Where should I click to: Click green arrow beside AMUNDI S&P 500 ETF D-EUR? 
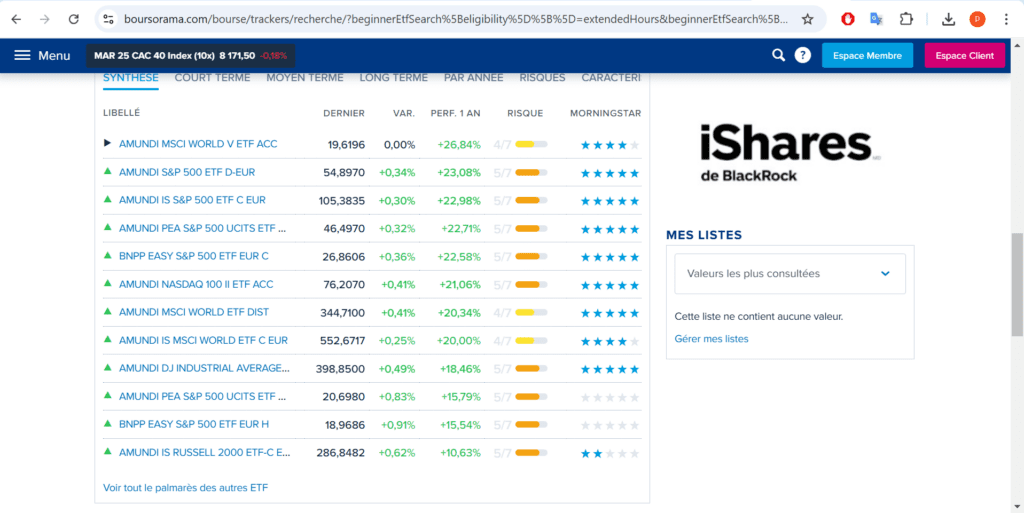click(108, 172)
